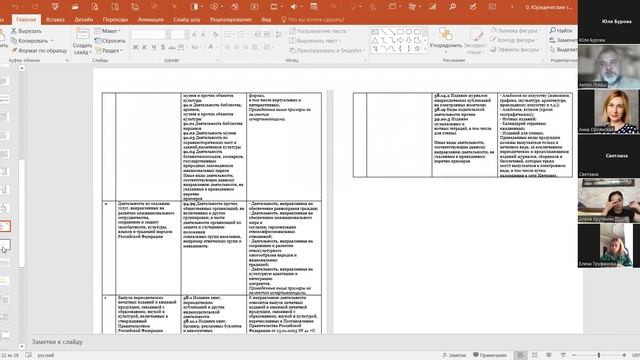Click the spell check icon in status bar
The height and width of the screenshot is (360, 640).
29,355
